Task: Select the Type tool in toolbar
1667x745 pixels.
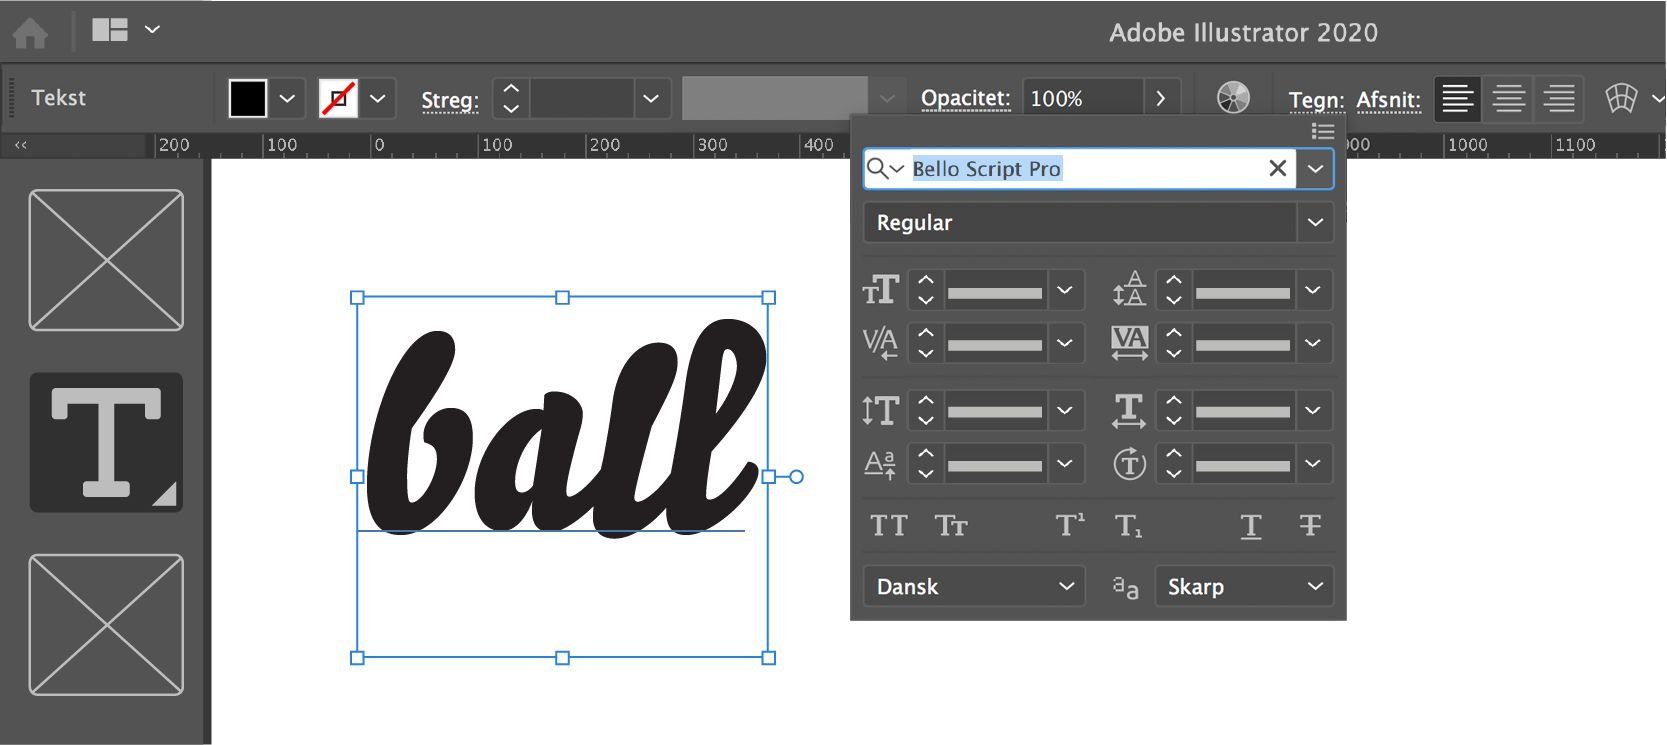Action: [106, 442]
